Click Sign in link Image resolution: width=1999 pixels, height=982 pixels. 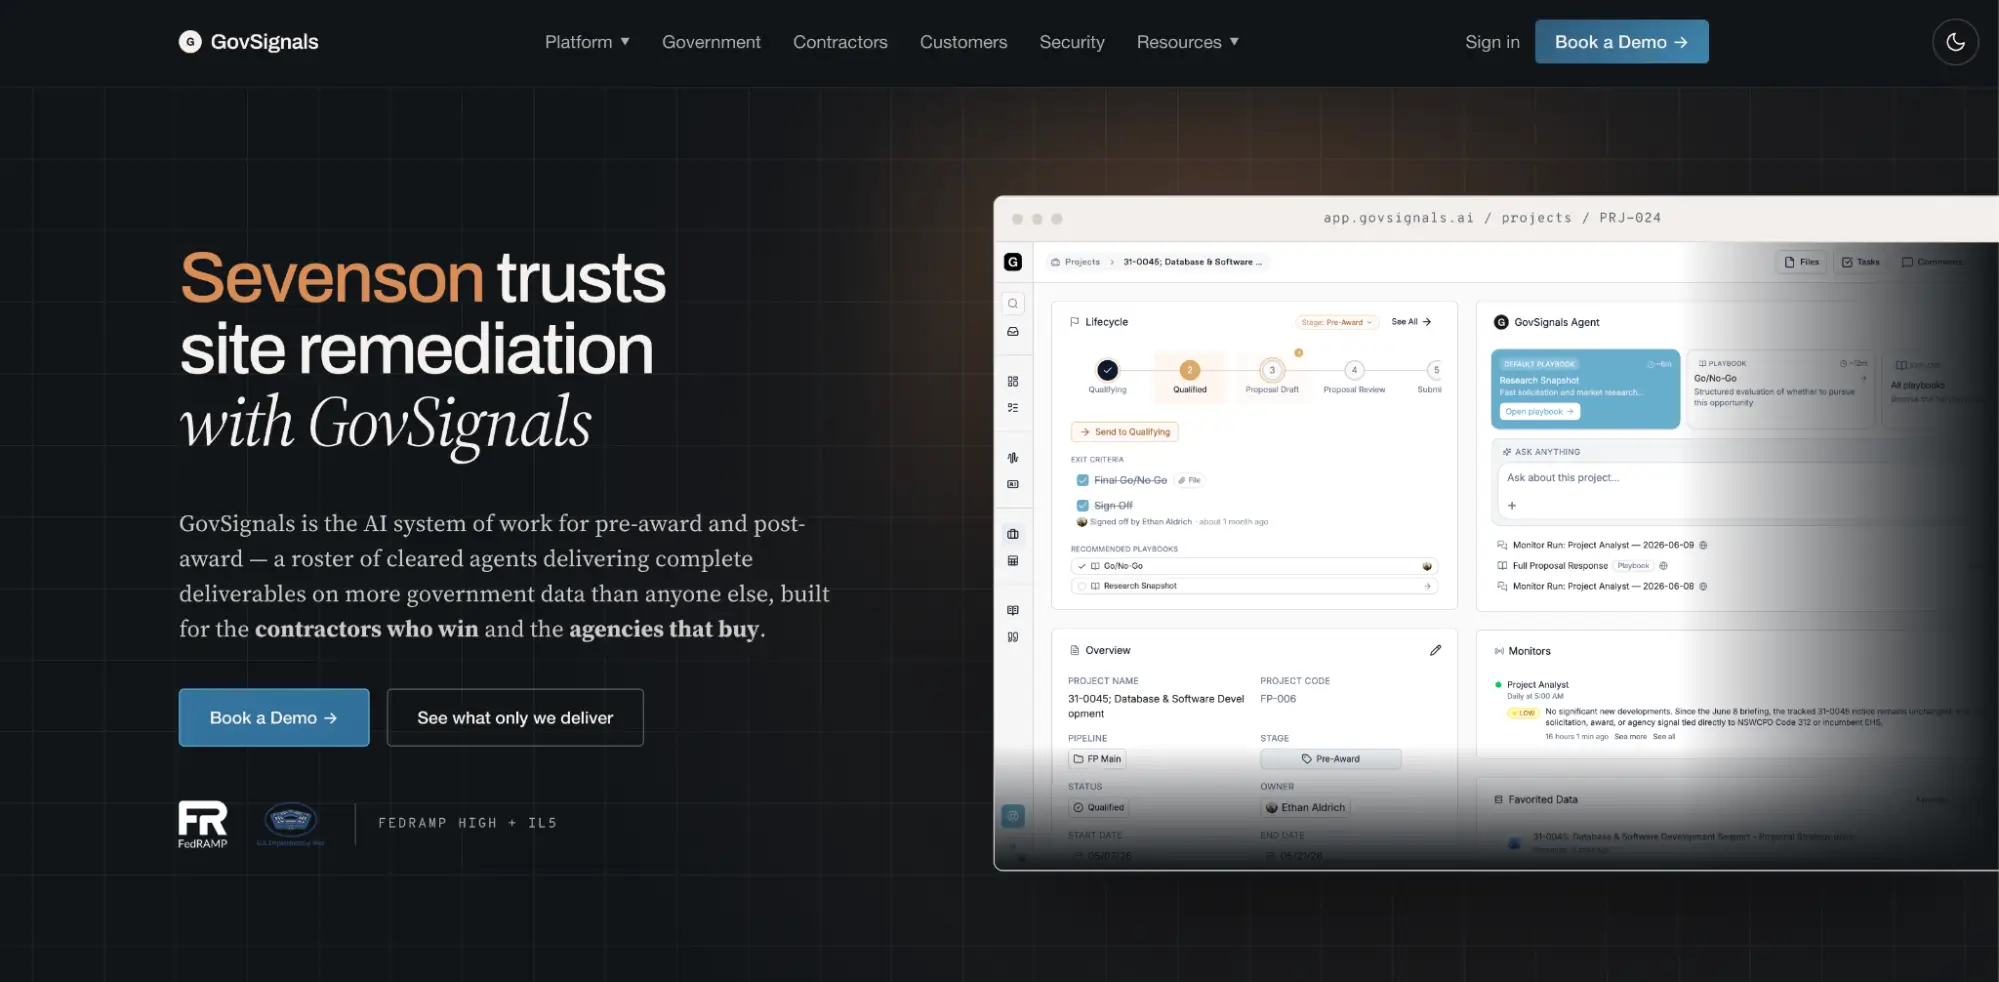[1492, 42]
